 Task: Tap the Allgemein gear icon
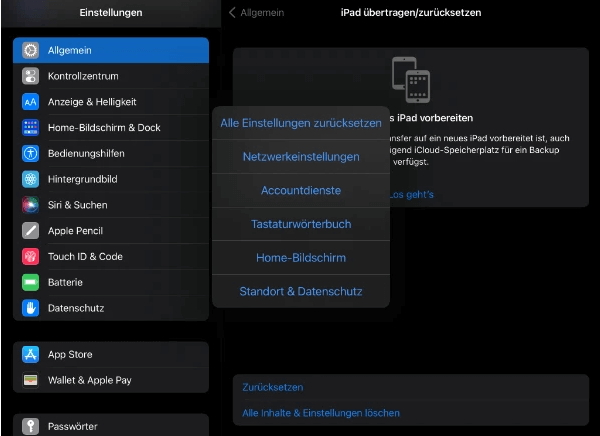point(30,50)
